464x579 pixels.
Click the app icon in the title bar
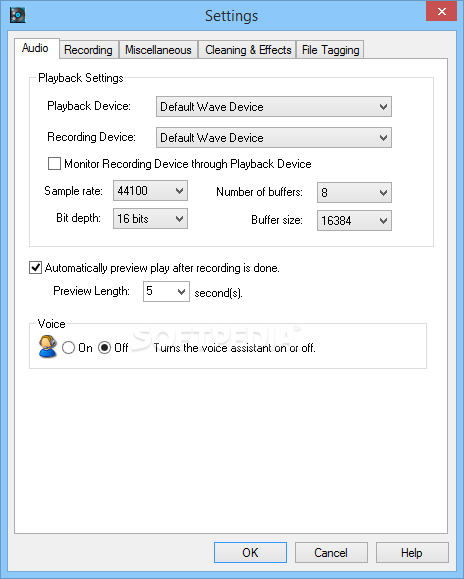tap(17, 15)
